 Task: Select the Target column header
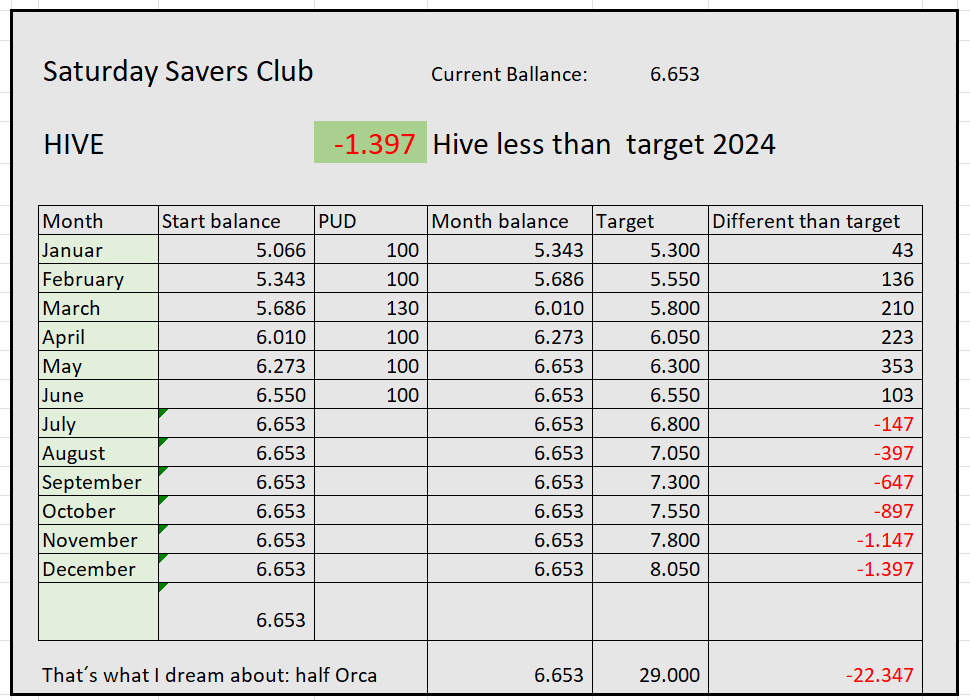[x=650, y=221]
